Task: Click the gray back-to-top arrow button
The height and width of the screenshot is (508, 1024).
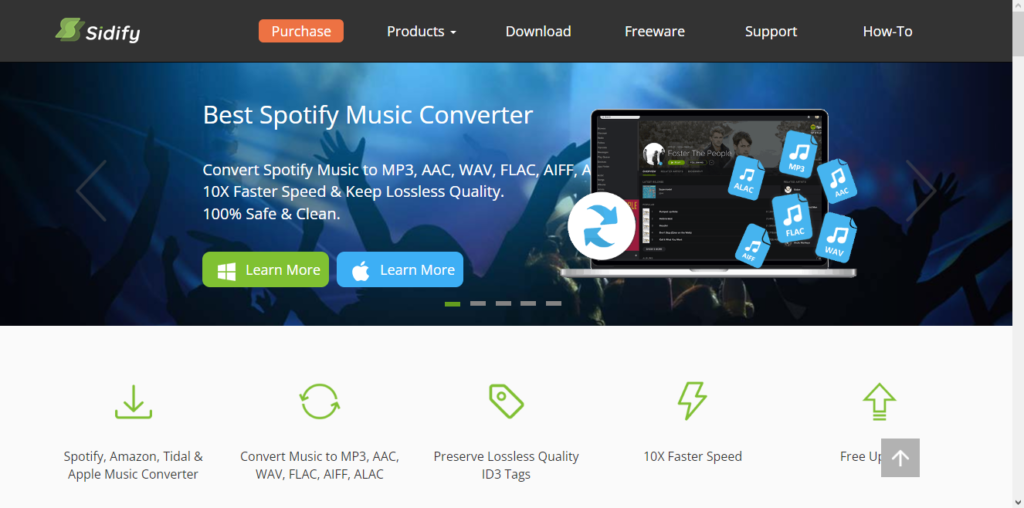Action: pyautogui.click(x=900, y=458)
